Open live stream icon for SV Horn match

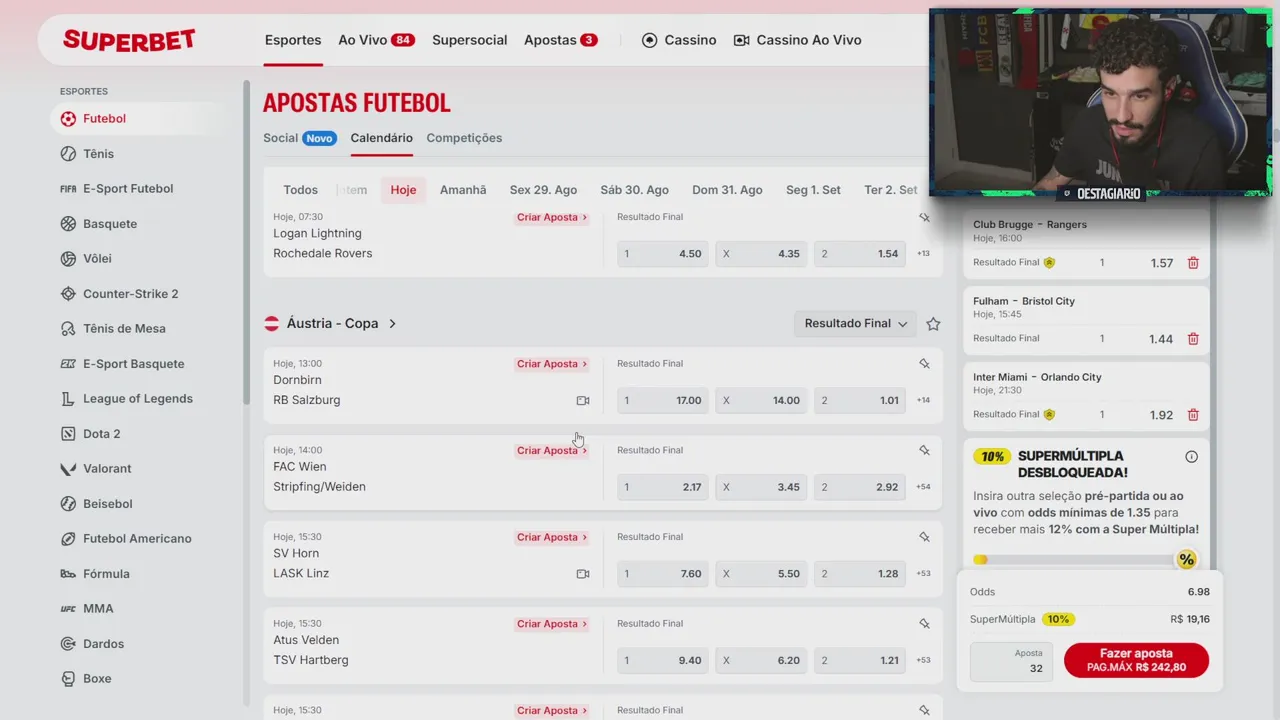583,574
